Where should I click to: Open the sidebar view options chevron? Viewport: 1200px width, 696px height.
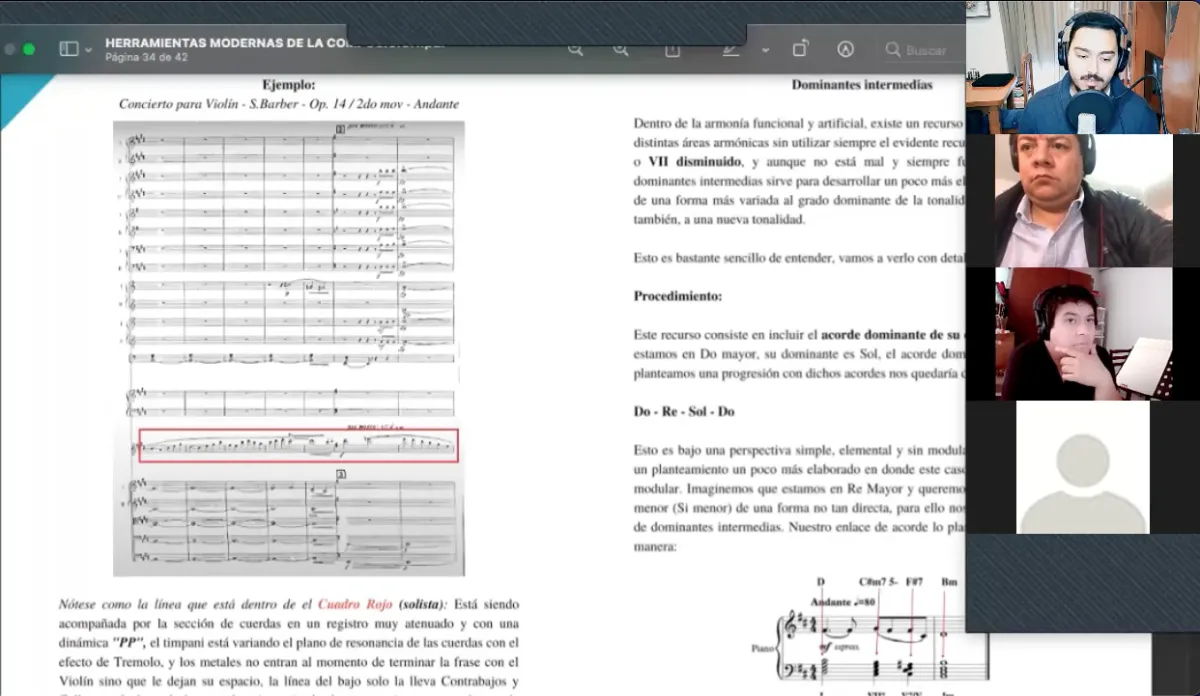click(89, 49)
